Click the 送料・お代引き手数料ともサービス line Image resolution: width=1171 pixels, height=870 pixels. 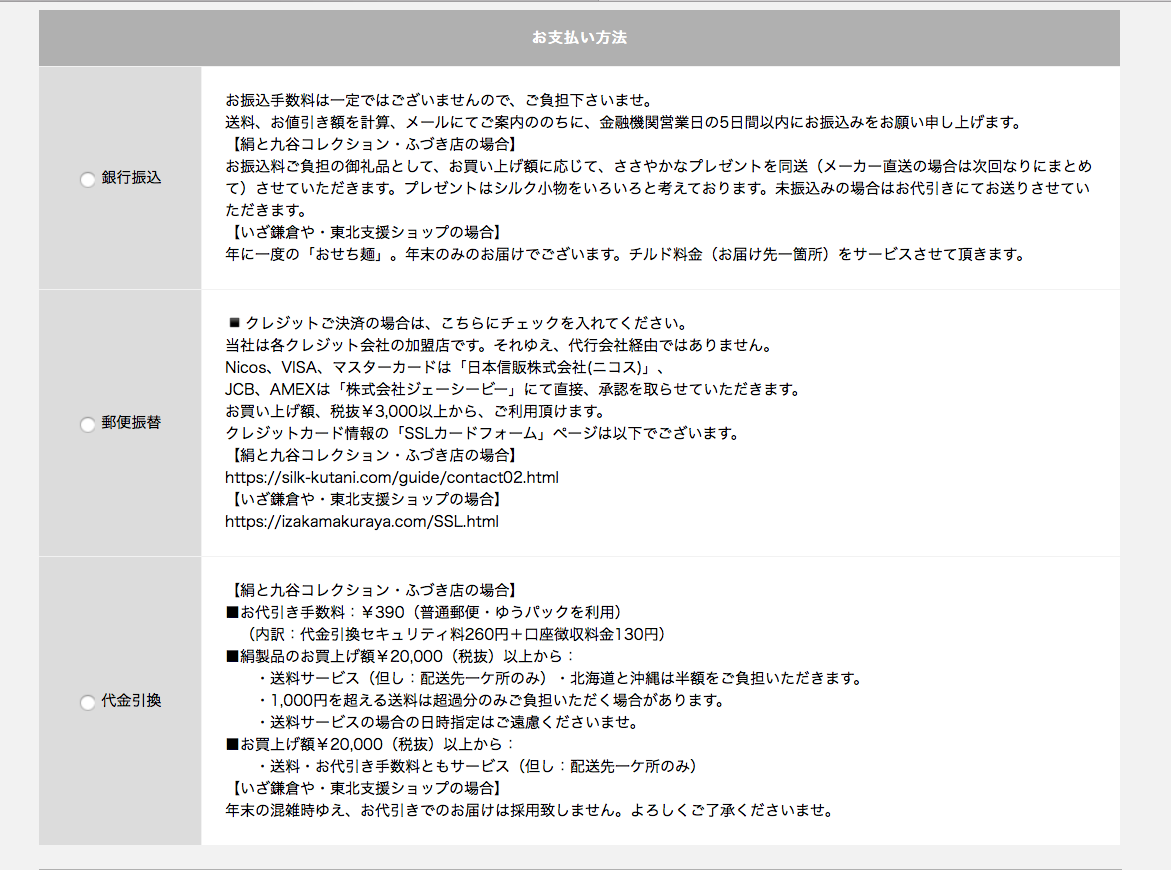[x=476, y=766]
